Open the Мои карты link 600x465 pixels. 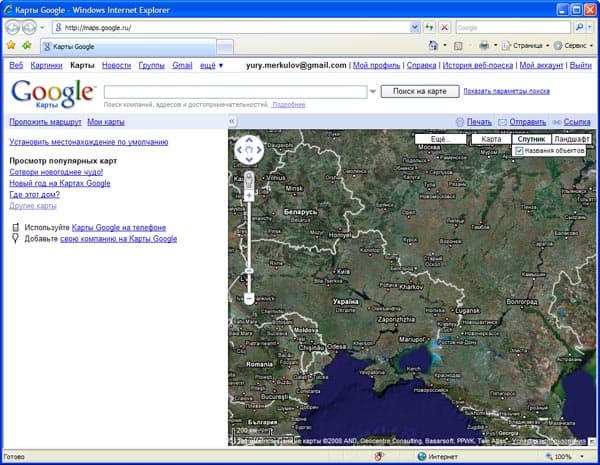[106, 122]
